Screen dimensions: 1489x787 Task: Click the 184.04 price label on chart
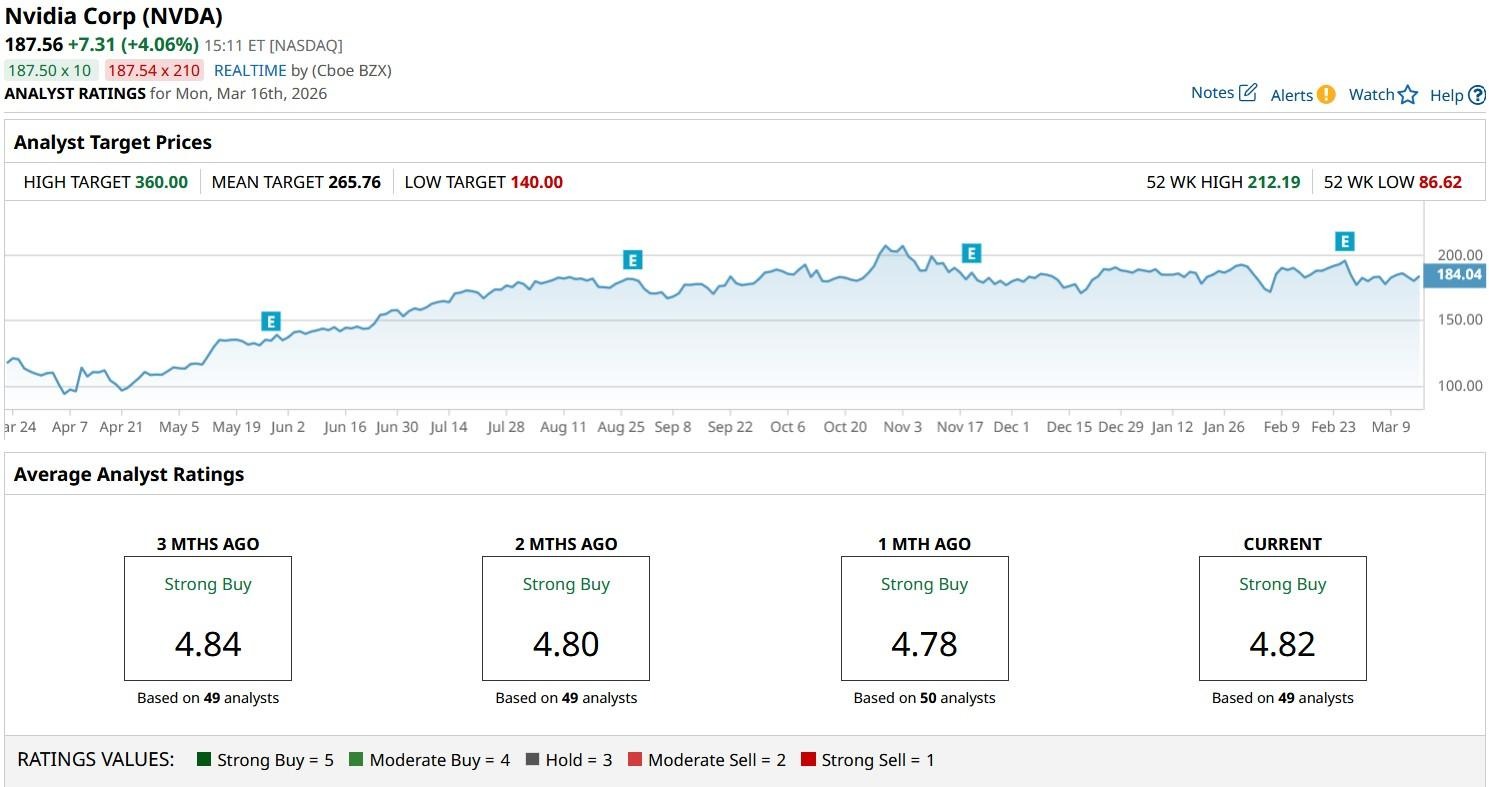click(x=1458, y=275)
